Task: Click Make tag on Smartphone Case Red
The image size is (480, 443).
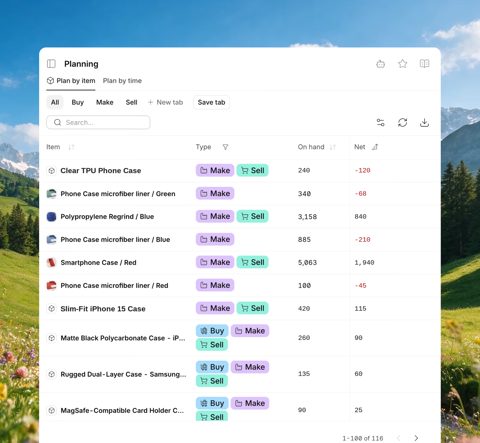Action: (215, 262)
